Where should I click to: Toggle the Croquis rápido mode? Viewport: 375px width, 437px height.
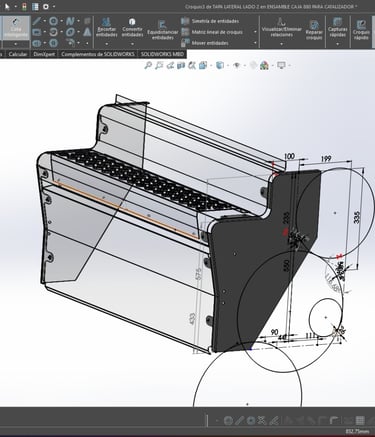pyautogui.click(x=361, y=29)
